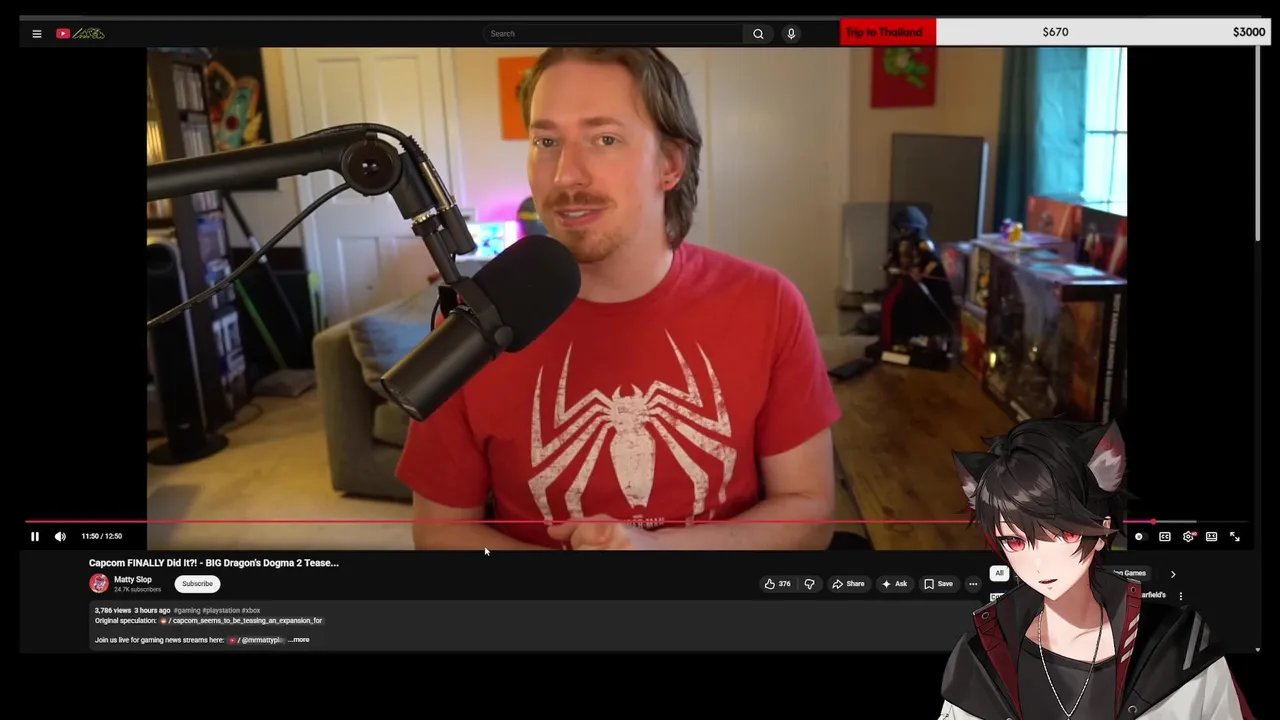Click the 24.7K subscribers count
The width and height of the screenshot is (1280, 720).
click(x=138, y=590)
